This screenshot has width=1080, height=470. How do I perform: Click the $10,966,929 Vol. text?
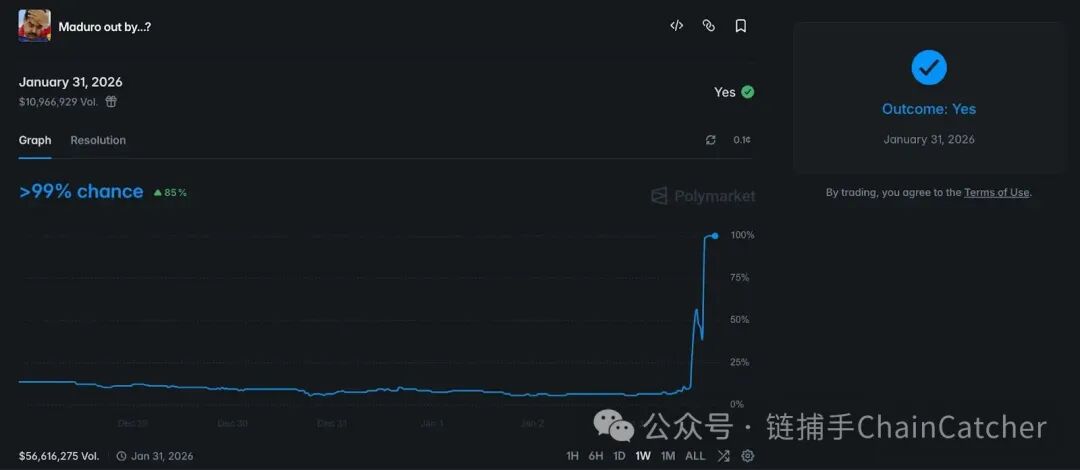click(x=58, y=102)
